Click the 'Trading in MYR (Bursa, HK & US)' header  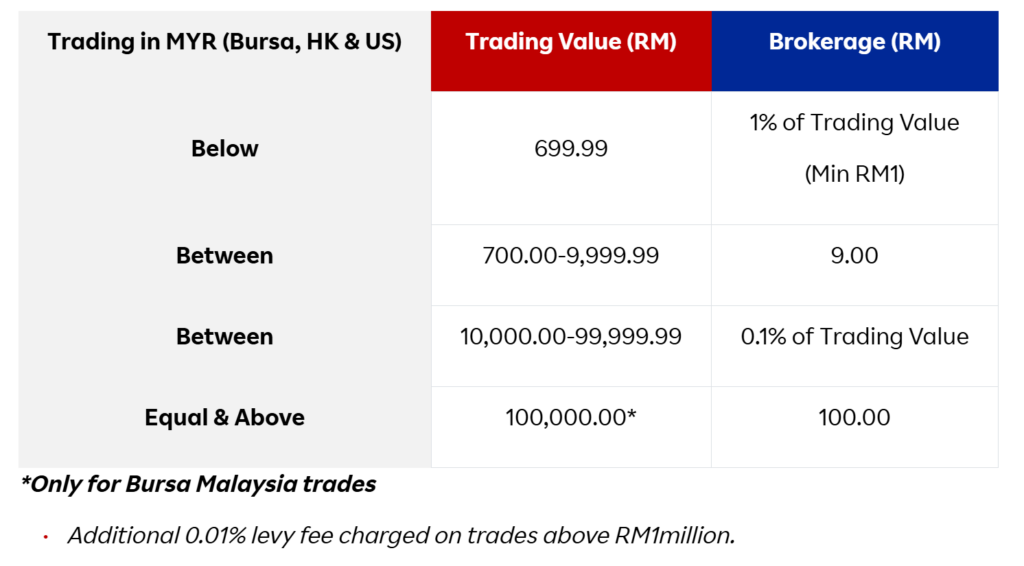click(x=224, y=42)
